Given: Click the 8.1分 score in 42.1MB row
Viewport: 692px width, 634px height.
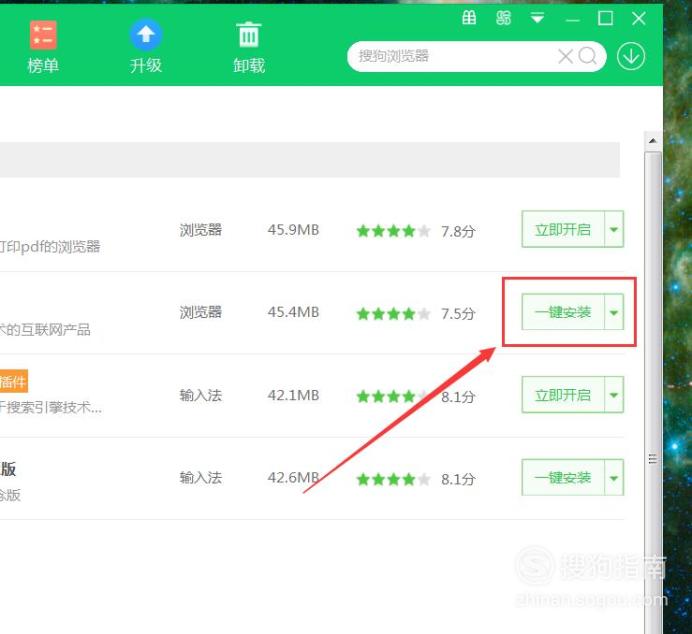Looking at the screenshot, I should [x=458, y=397].
